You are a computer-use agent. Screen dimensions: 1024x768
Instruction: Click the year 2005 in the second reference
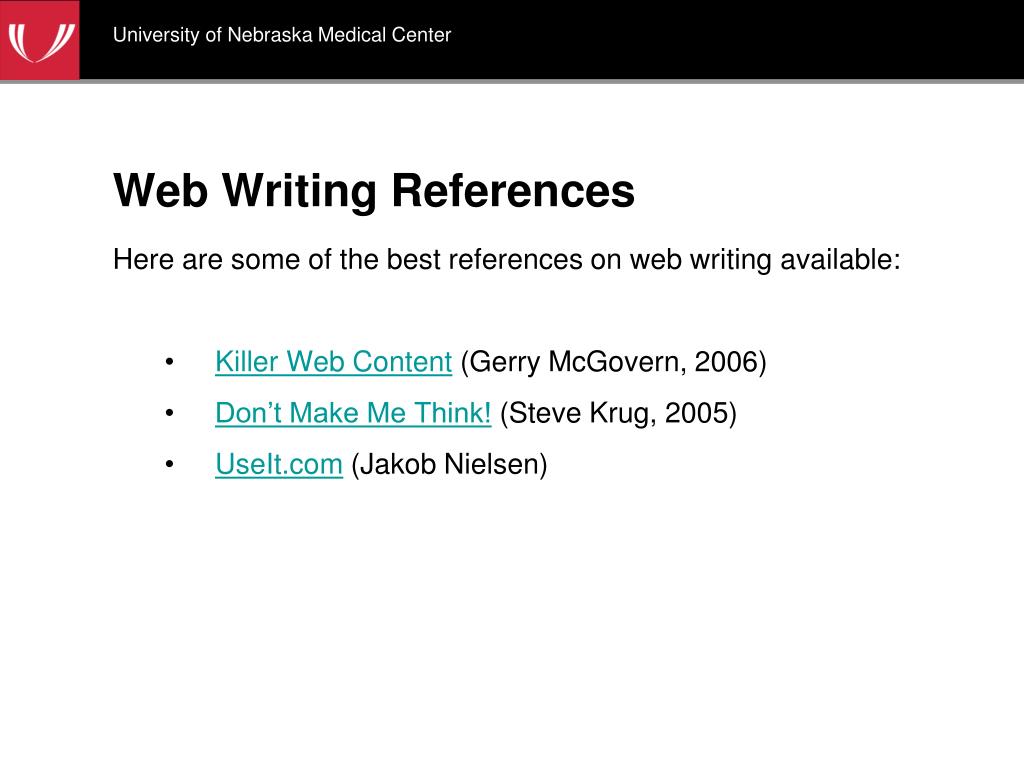point(696,413)
